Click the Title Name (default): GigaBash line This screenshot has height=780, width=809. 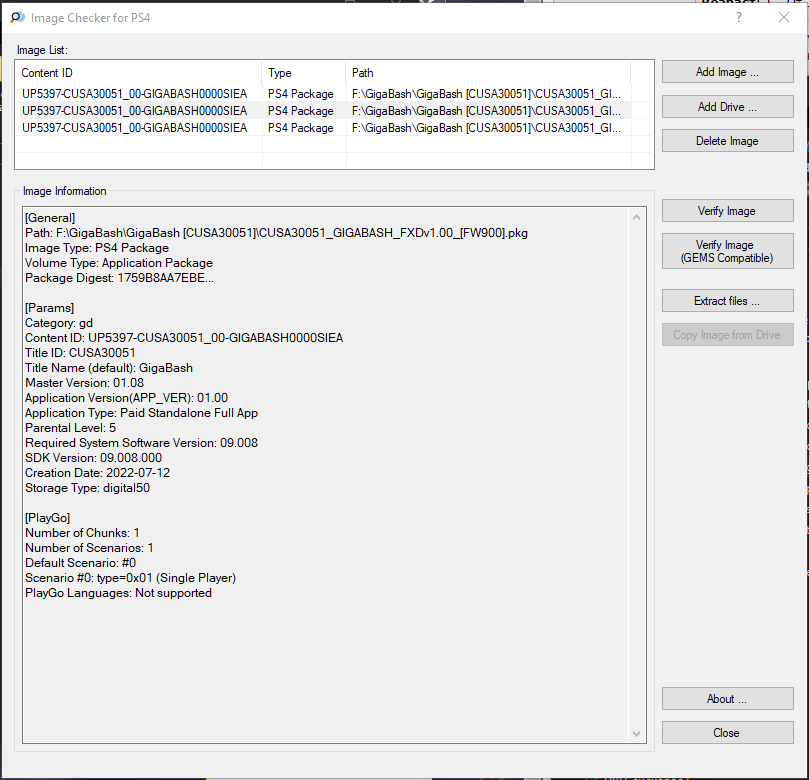[109, 368]
